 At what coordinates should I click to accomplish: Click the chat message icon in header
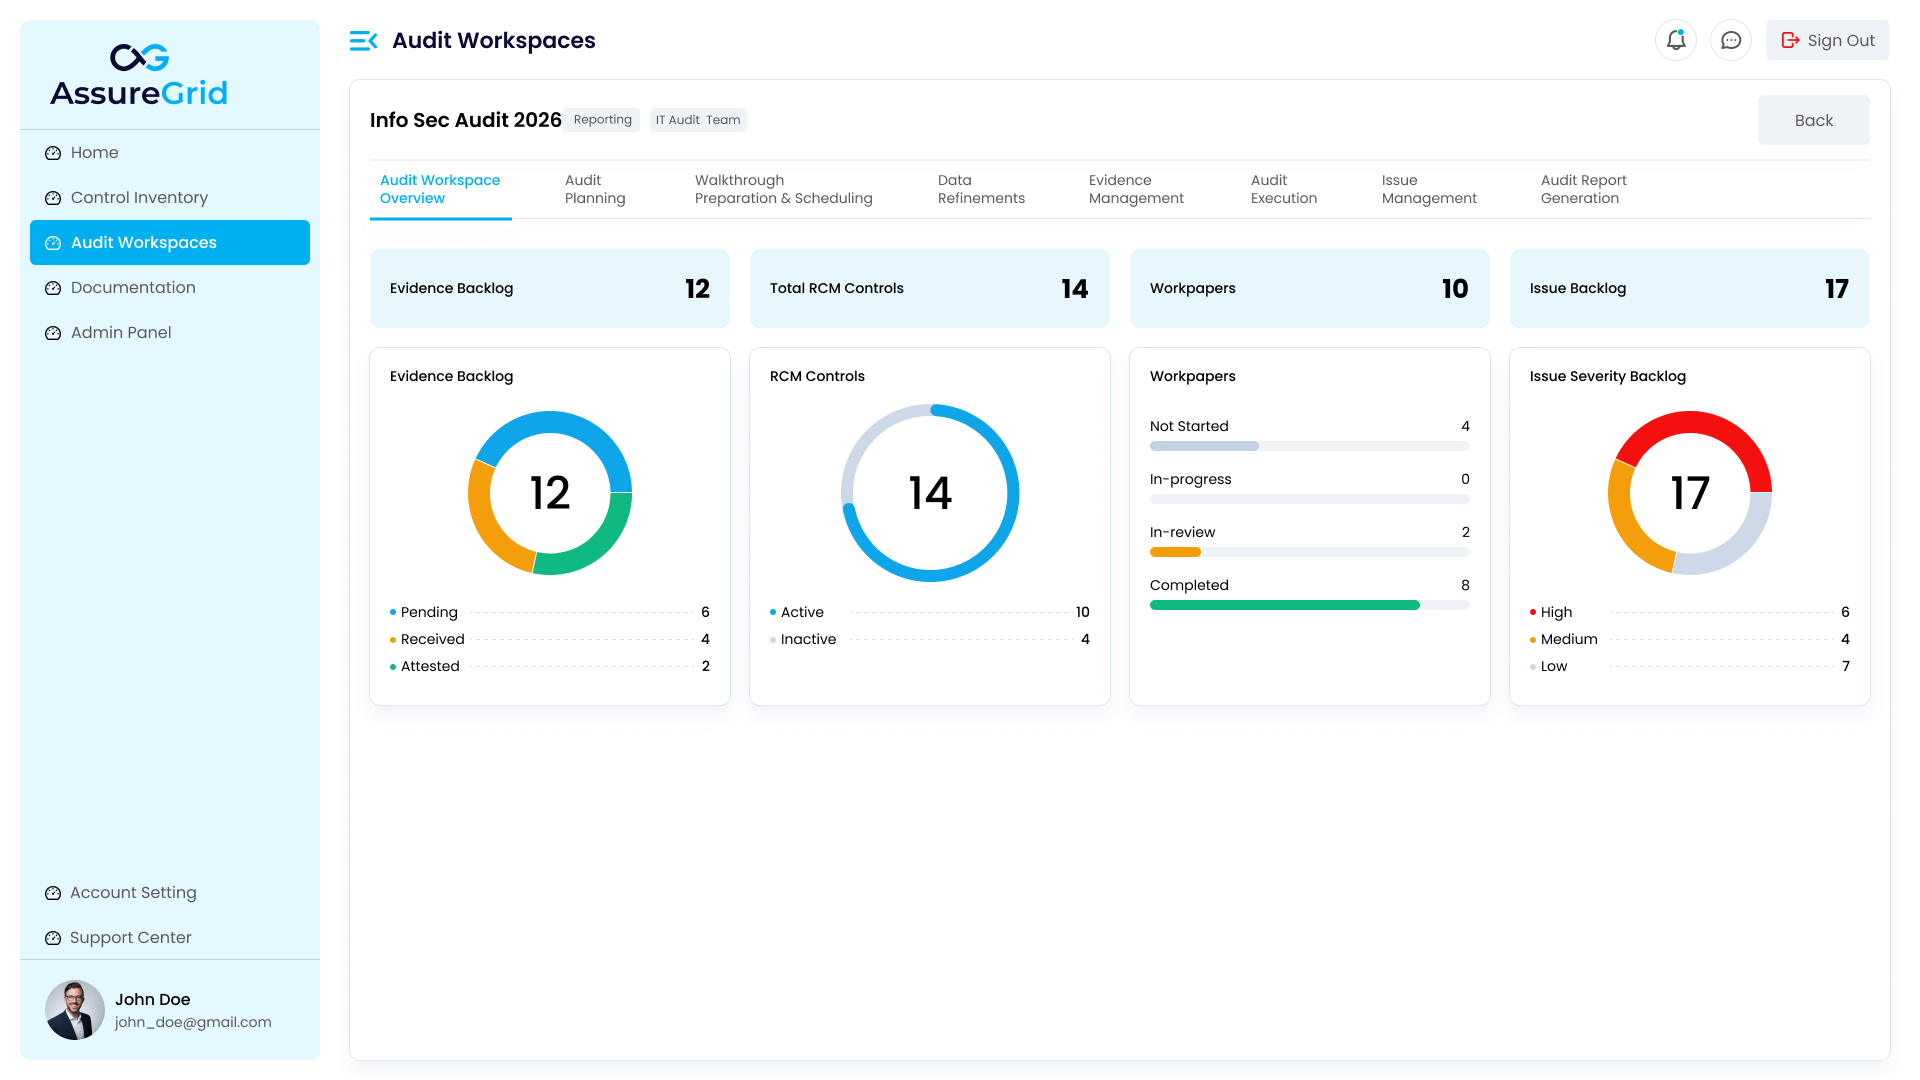point(1731,40)
